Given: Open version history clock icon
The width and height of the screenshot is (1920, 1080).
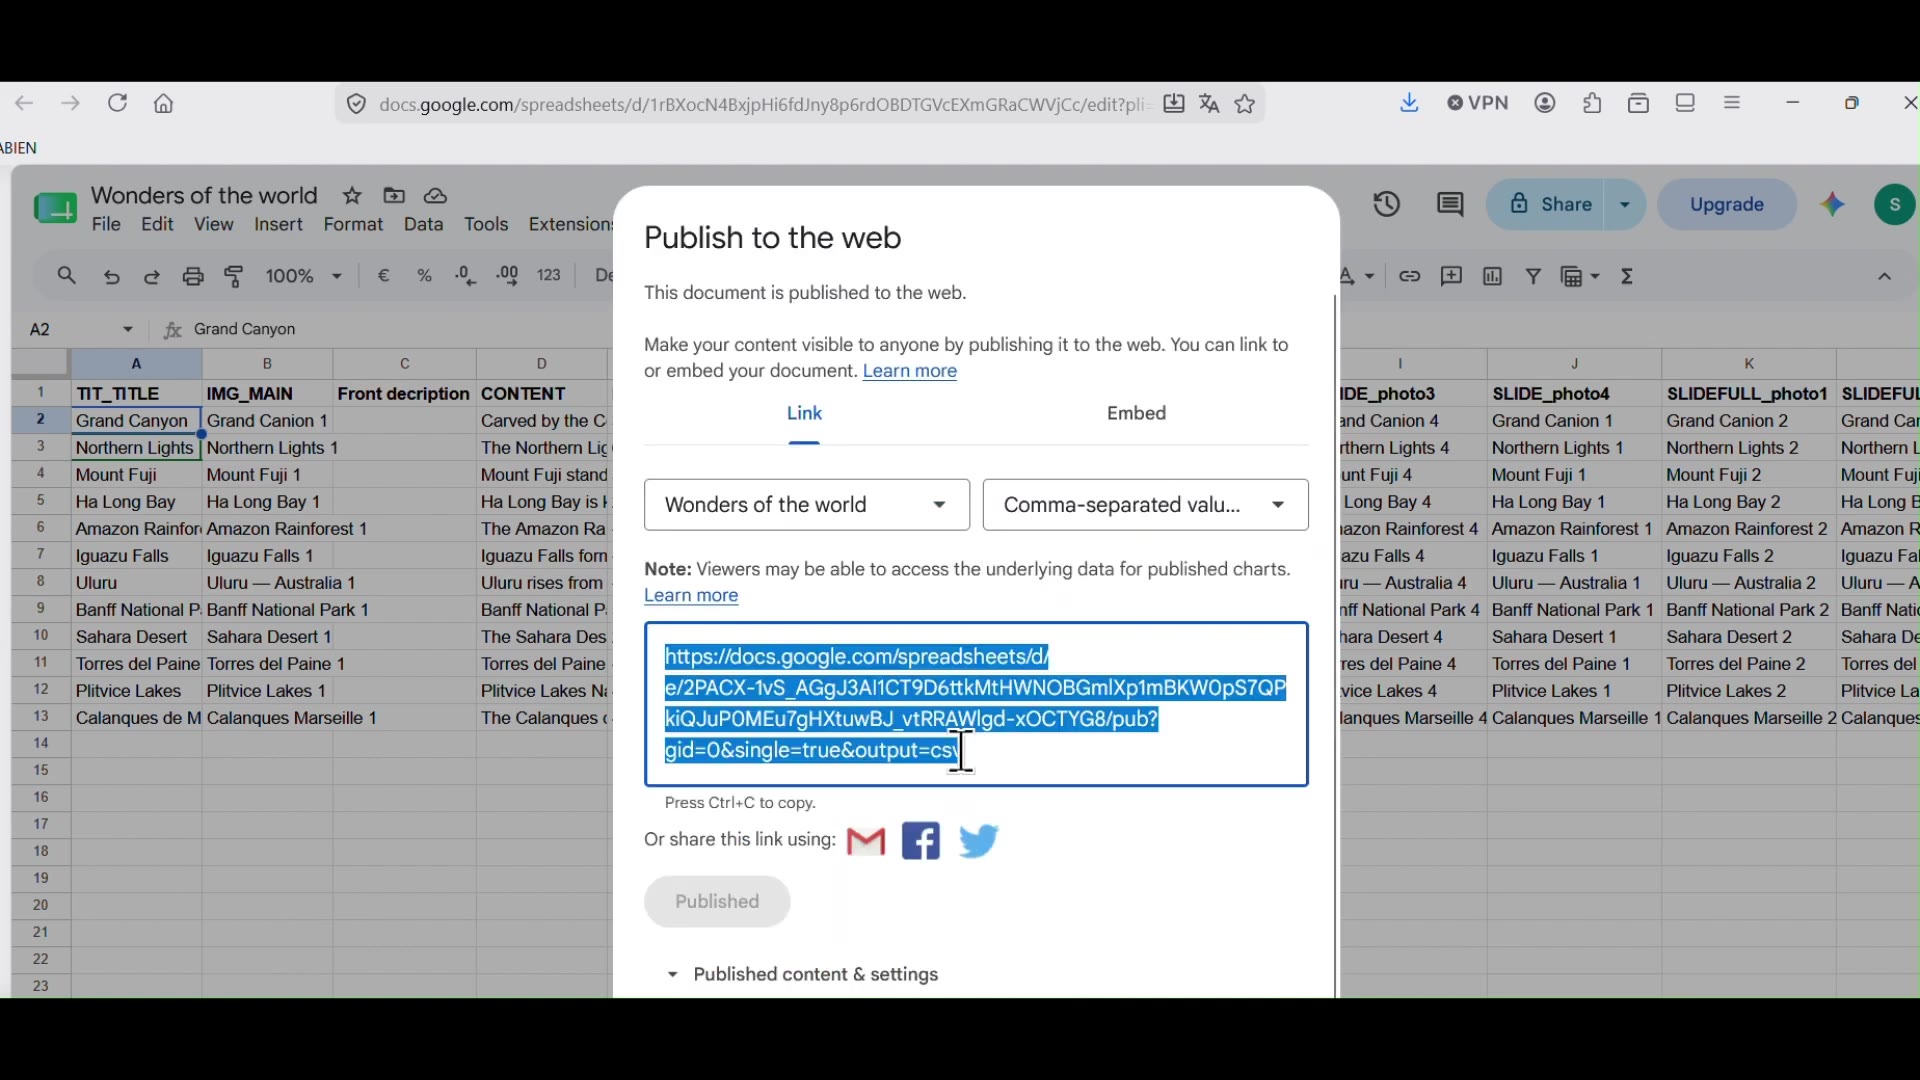Looking at the screenshot, I should tap(1387, 205).
